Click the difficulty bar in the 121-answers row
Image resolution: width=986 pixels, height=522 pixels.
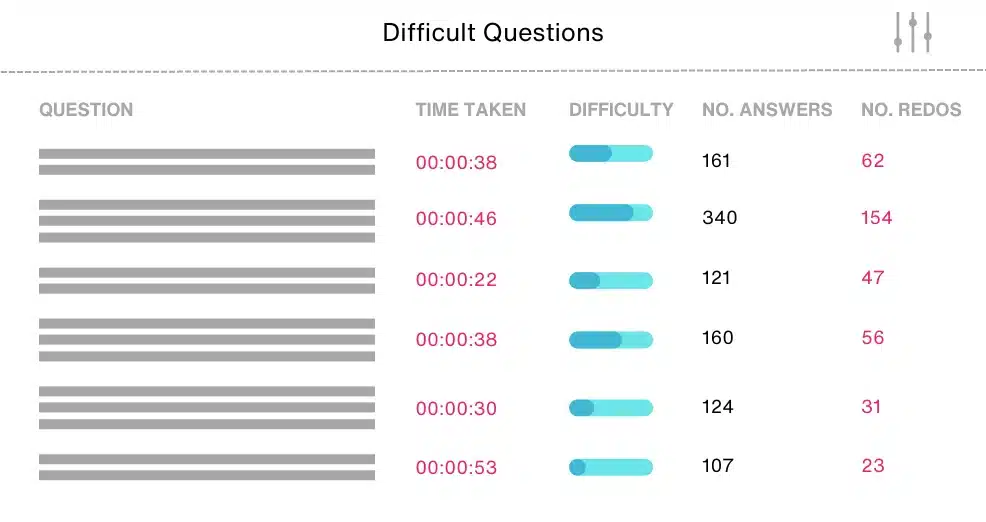click(611, 280)
